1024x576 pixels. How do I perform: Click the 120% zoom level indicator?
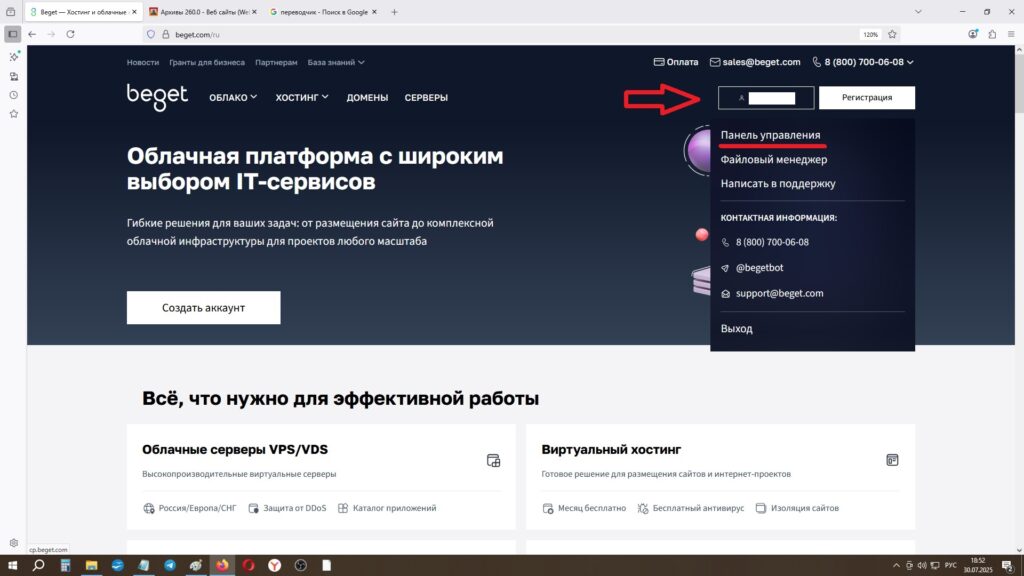pyautogui.click(x=871, y=35)
